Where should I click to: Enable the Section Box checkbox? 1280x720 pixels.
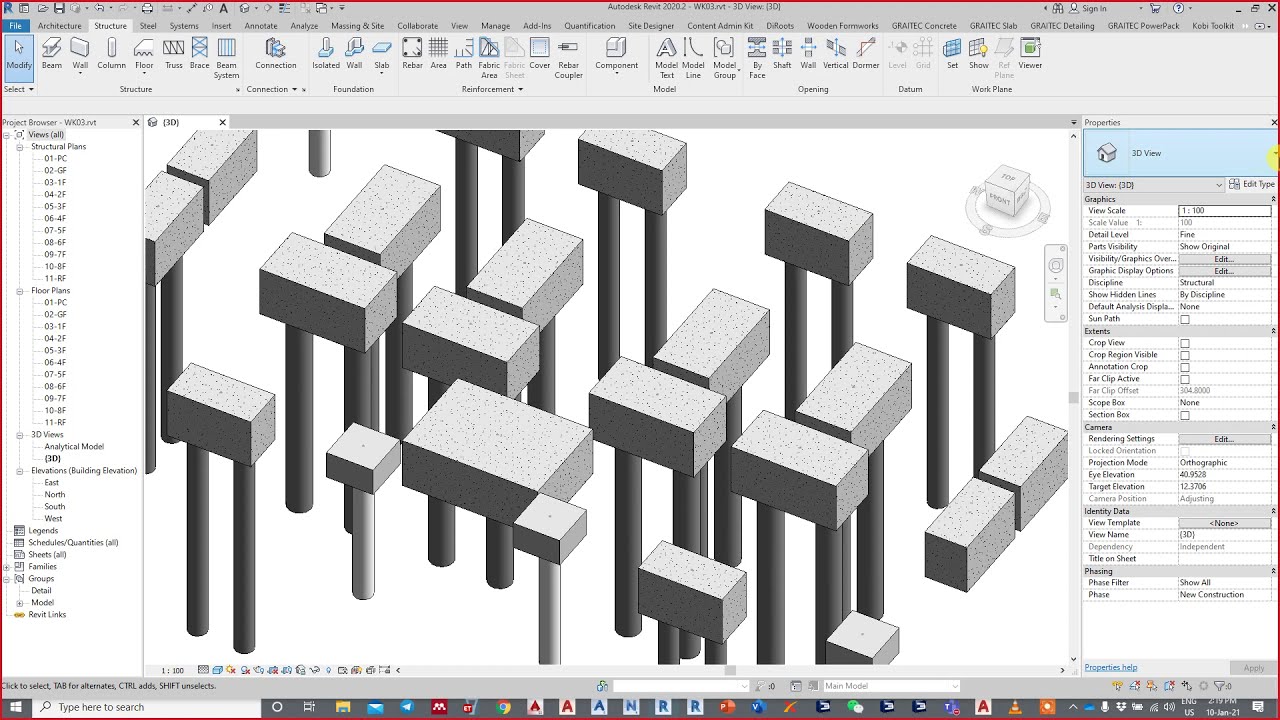(x=1185, y=415)
